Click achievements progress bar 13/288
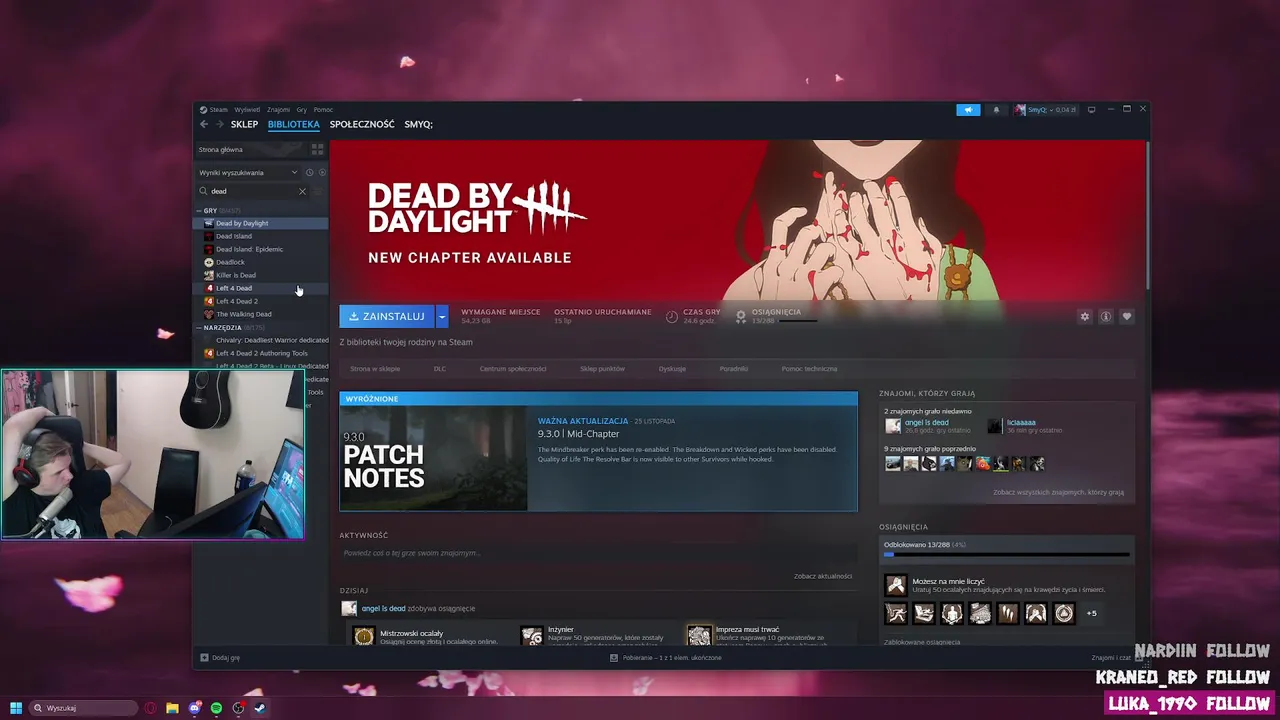This screenshot has height=720, width=1280. (x=1007, y=554)
